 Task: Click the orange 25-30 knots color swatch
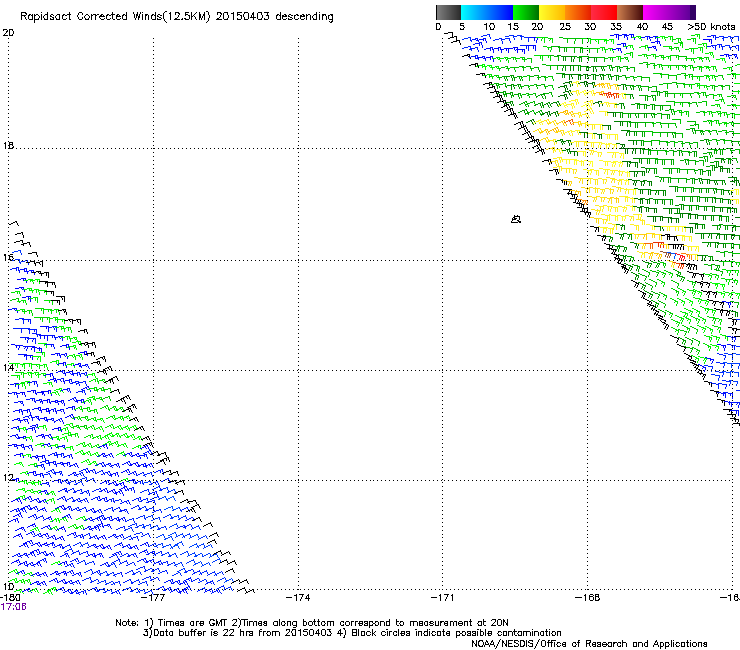[578, 12]
